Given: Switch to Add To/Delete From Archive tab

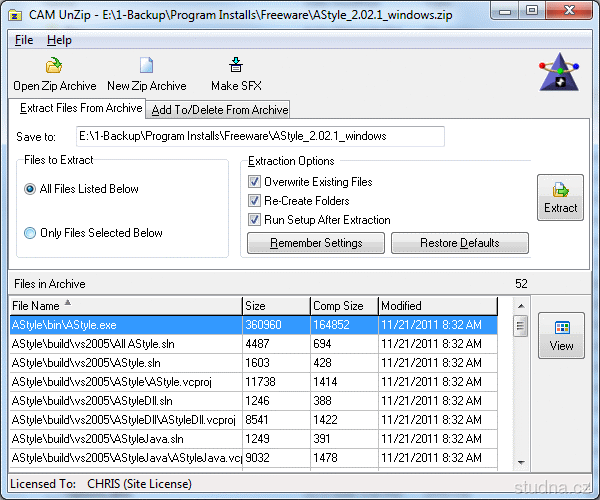Looking at the screenshot, I should pyautogui.click(x=219, y=110).
